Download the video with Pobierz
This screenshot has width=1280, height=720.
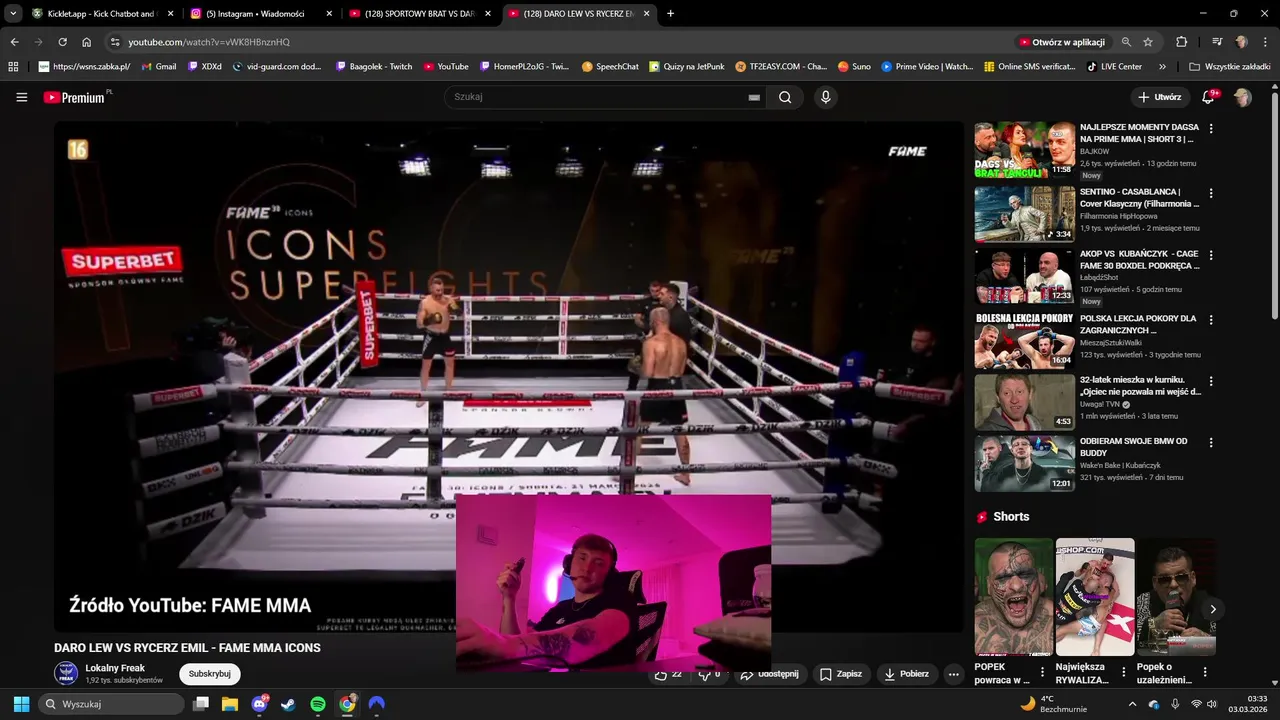tap(906, 674)
